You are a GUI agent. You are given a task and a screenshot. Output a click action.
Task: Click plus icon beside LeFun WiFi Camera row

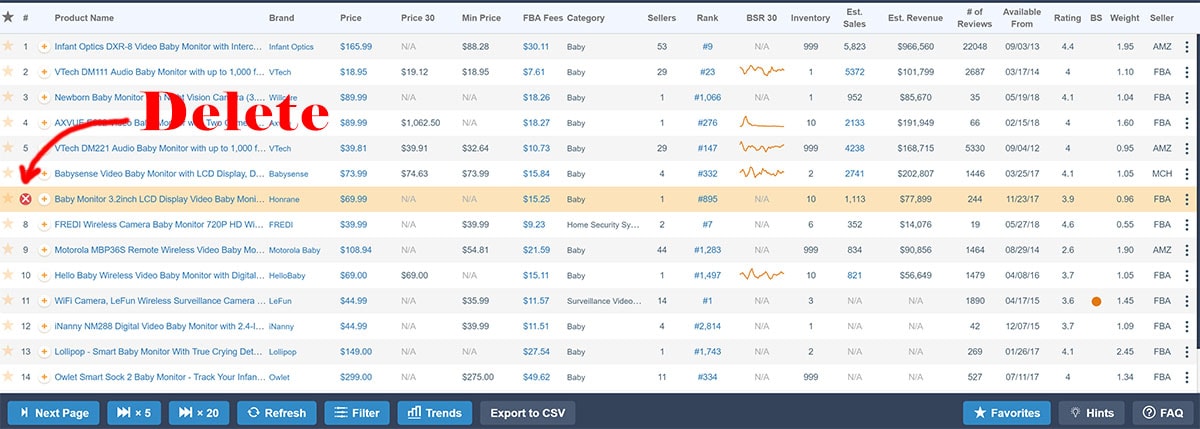[x=44, y=301]
